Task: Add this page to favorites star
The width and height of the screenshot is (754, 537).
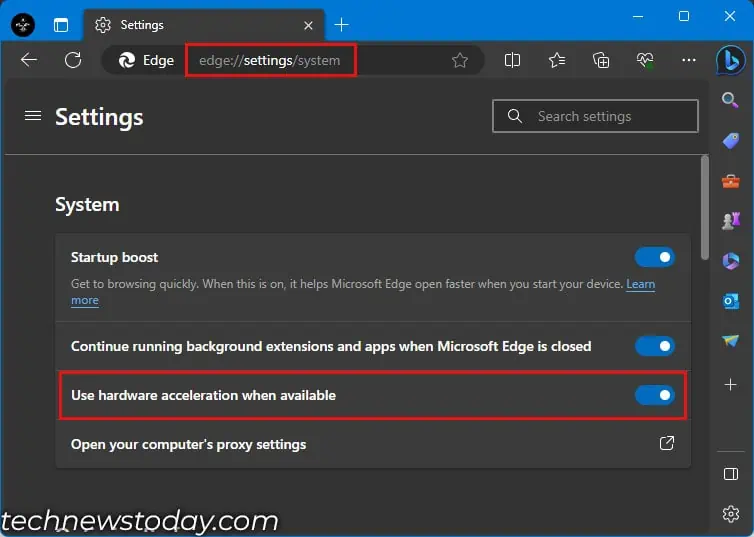Action: pyautogui.click(x=460, y=60)
